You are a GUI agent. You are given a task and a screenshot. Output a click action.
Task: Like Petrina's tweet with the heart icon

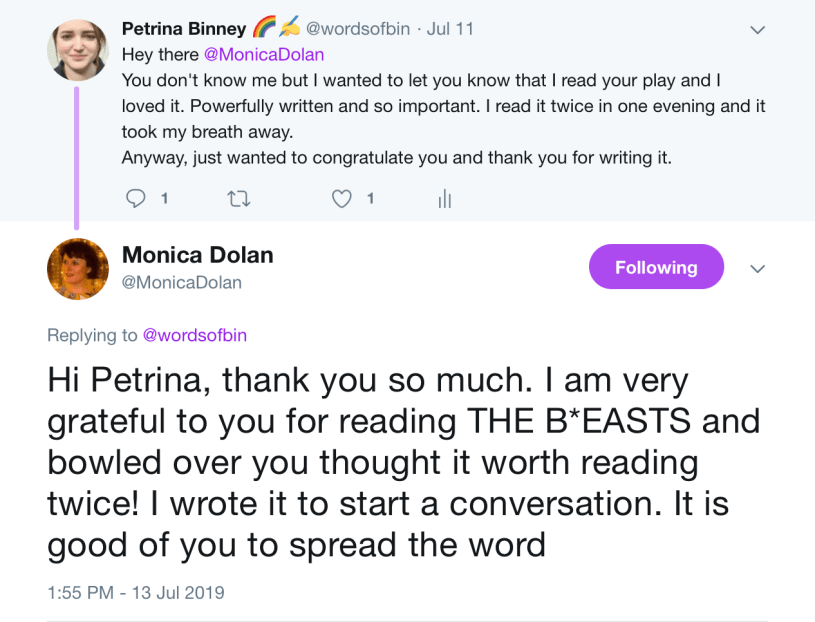pos(342,199)
